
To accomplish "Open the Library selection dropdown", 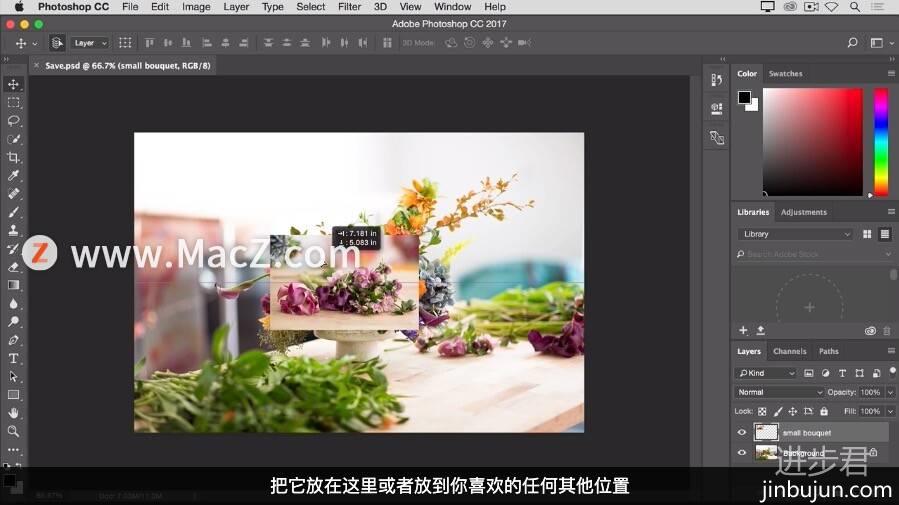I will tap(796, 234).
